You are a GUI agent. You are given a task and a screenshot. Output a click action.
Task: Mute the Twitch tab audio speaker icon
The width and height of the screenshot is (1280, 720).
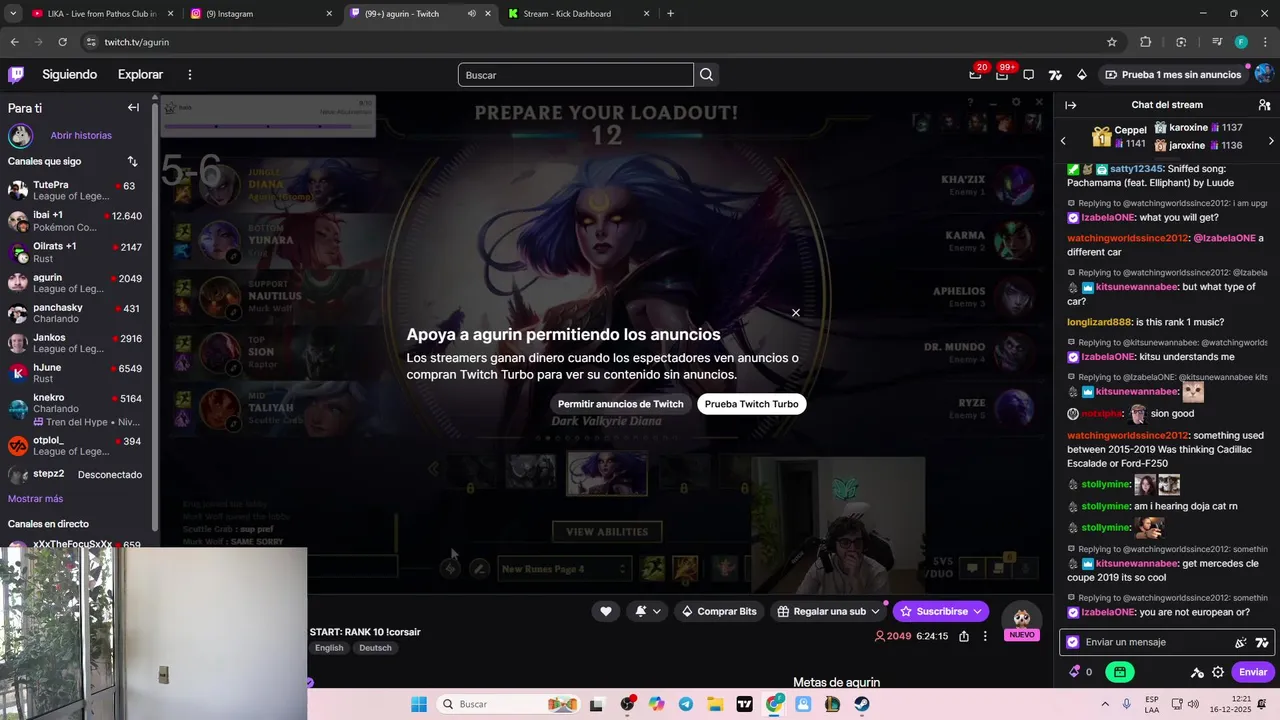pos(471,14)
